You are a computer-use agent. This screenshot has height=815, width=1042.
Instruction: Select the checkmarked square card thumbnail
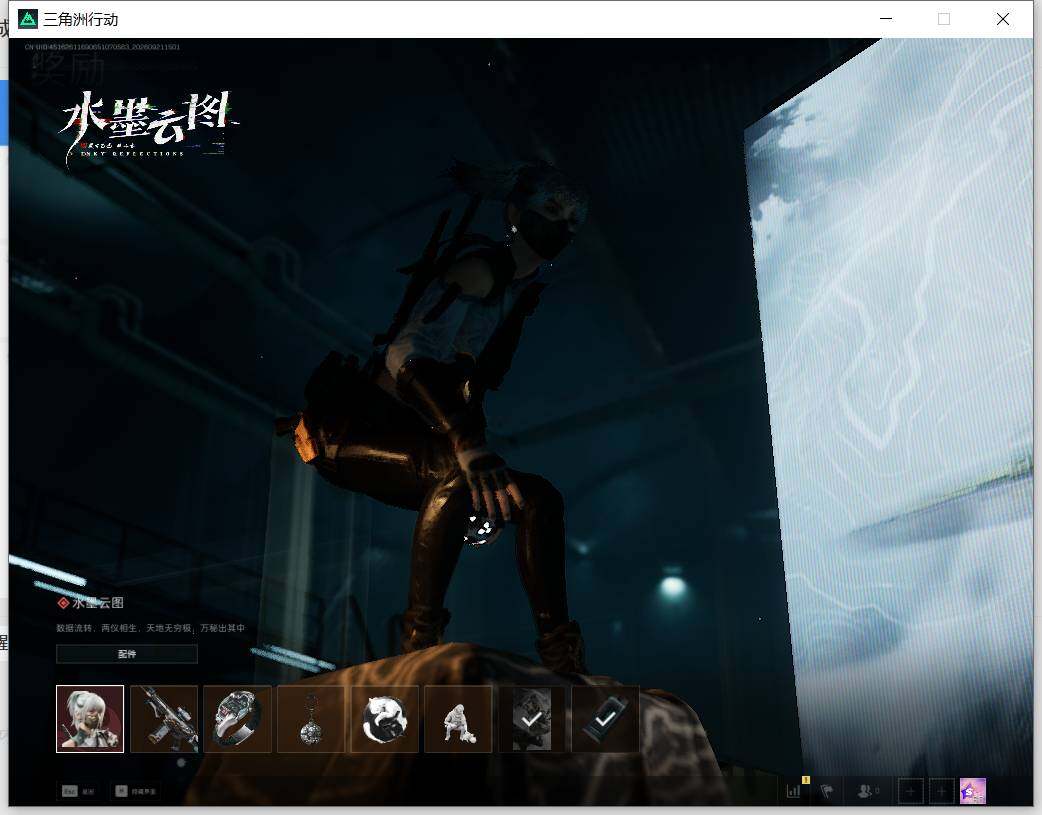tap(532, 719)
